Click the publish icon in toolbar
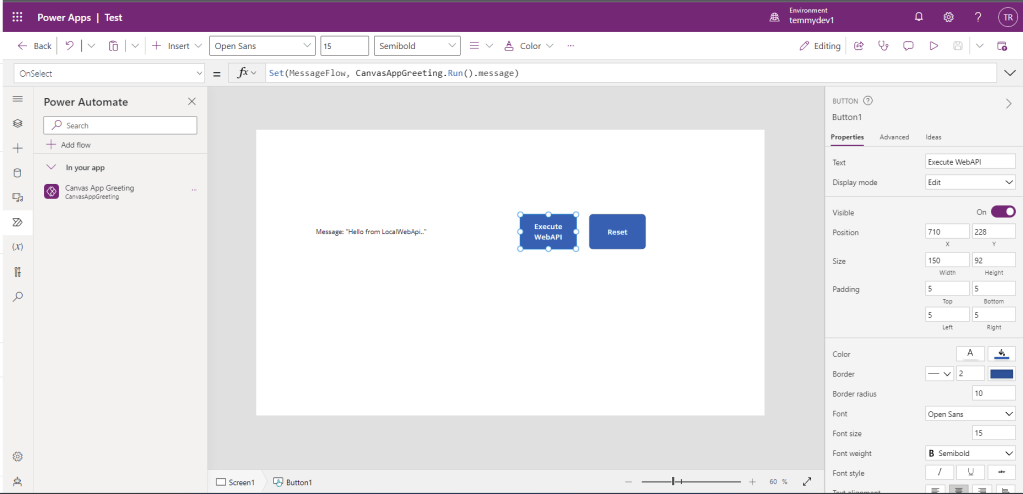This screenshot has height=494, width=1023. pos(1002,46)
